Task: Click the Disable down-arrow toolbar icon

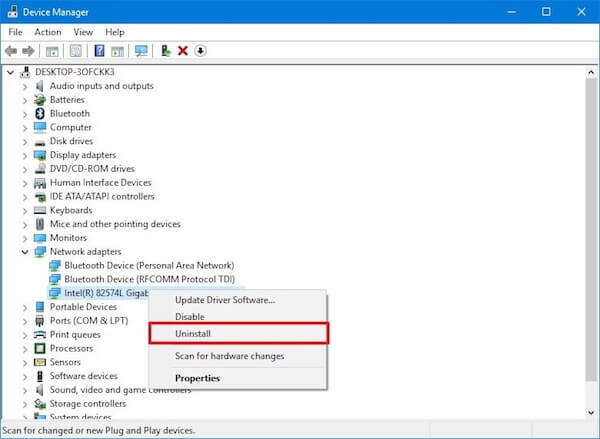Action: point(200,51)
